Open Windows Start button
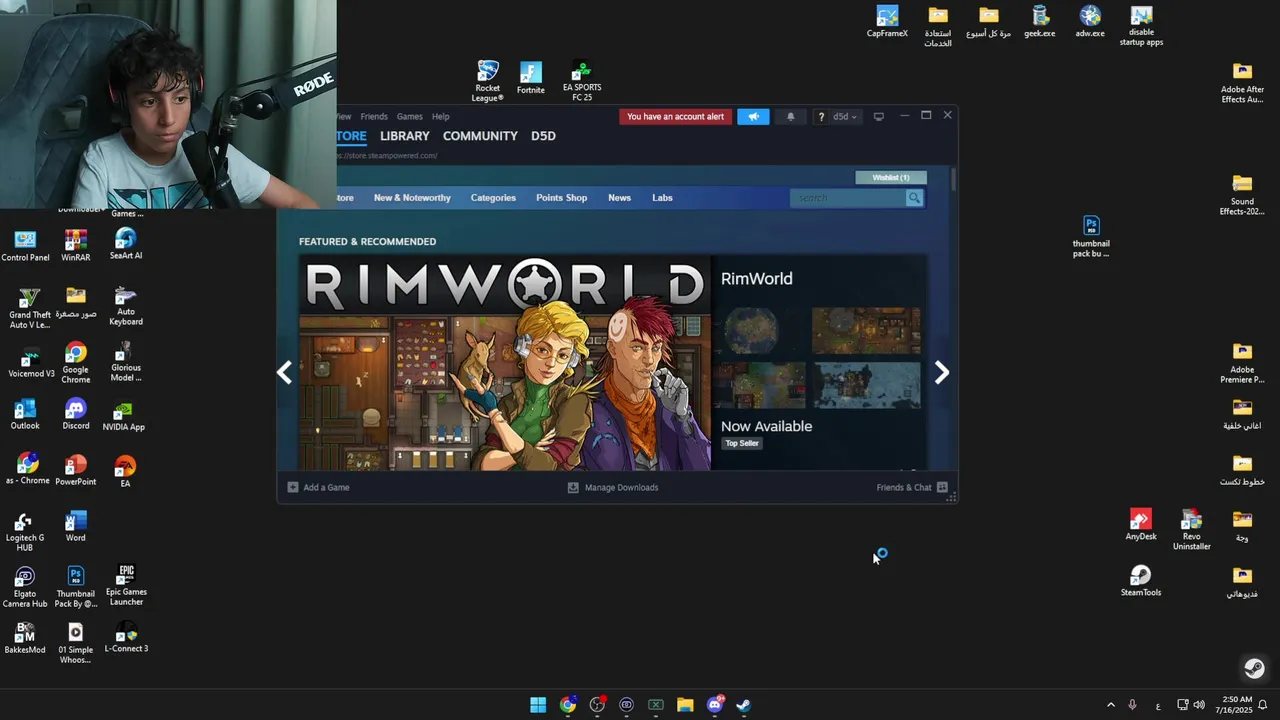Viewport: 1280px width, 720px height. click(x=538, y=705)
